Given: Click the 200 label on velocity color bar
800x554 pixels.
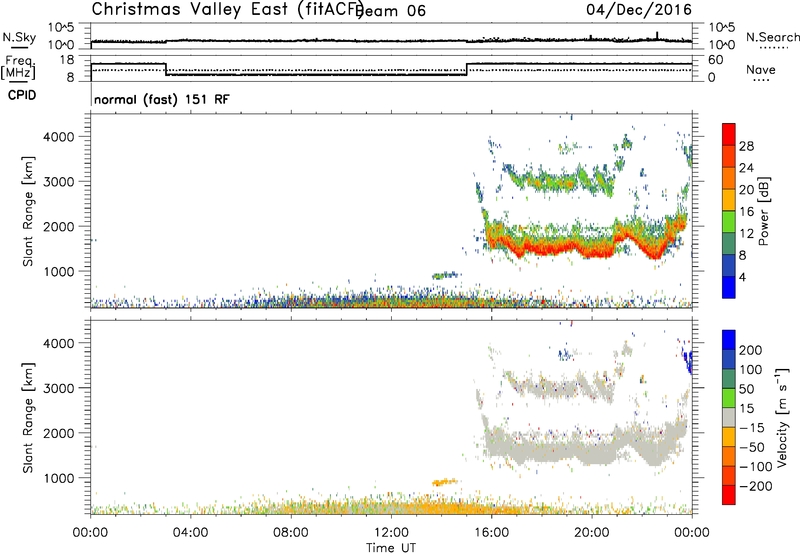Looking at the screenshot, I should tap(751, 350).
